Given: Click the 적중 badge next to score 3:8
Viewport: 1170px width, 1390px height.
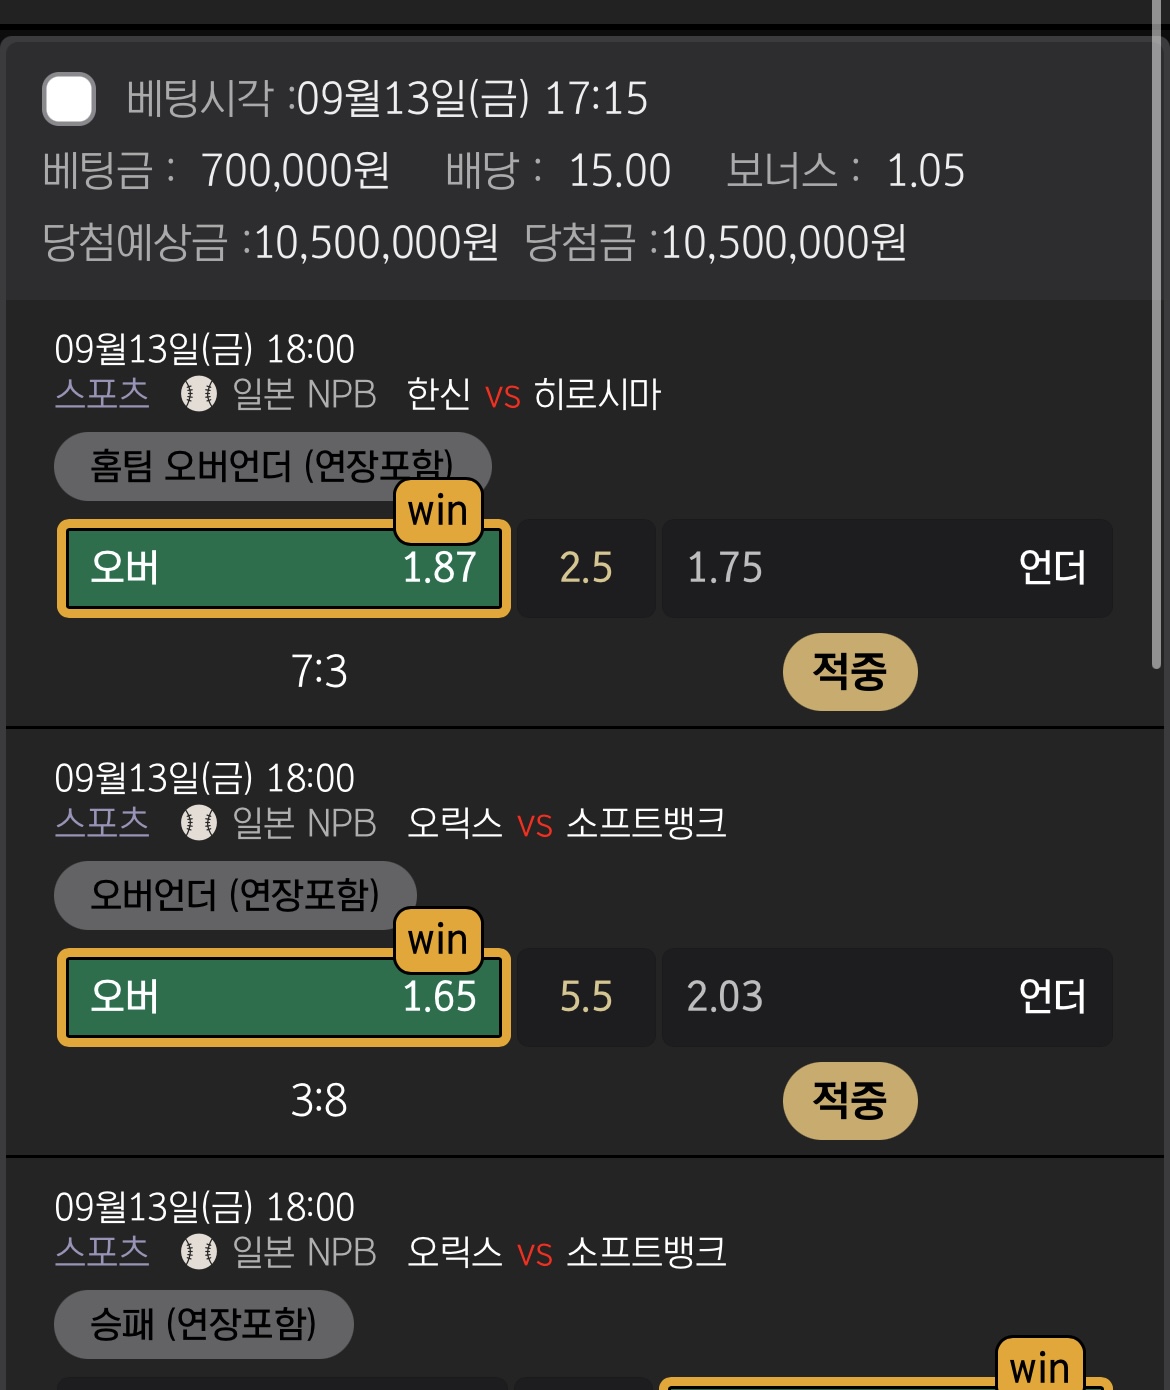Looking at the screenshot, I should pyautogui.click(x=849, y=1100).
